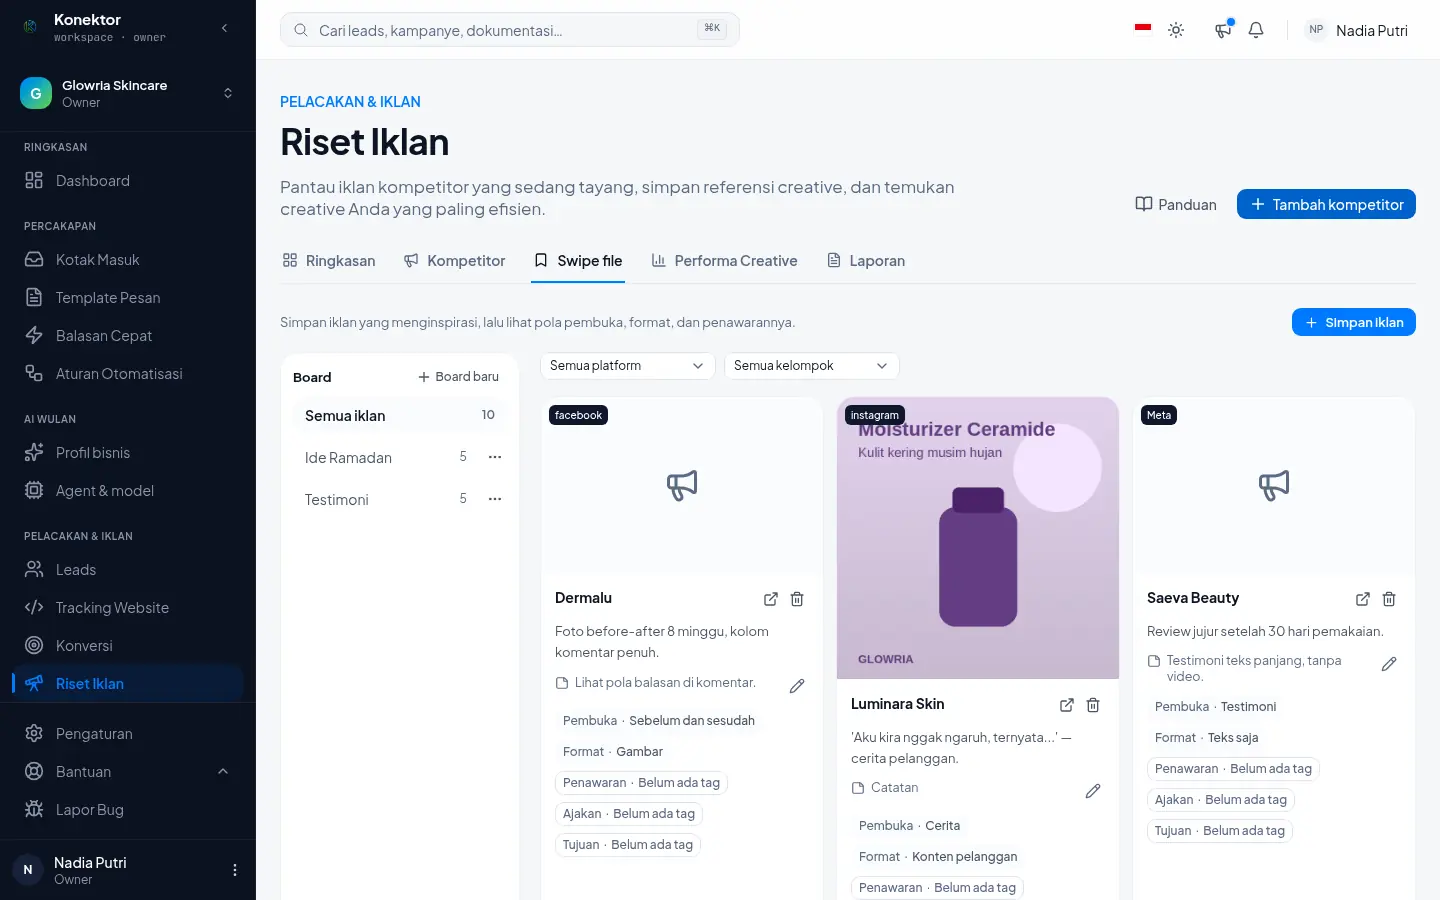
Task: Edit the Dermalu note with pencil icon
Action: point(797,686)
